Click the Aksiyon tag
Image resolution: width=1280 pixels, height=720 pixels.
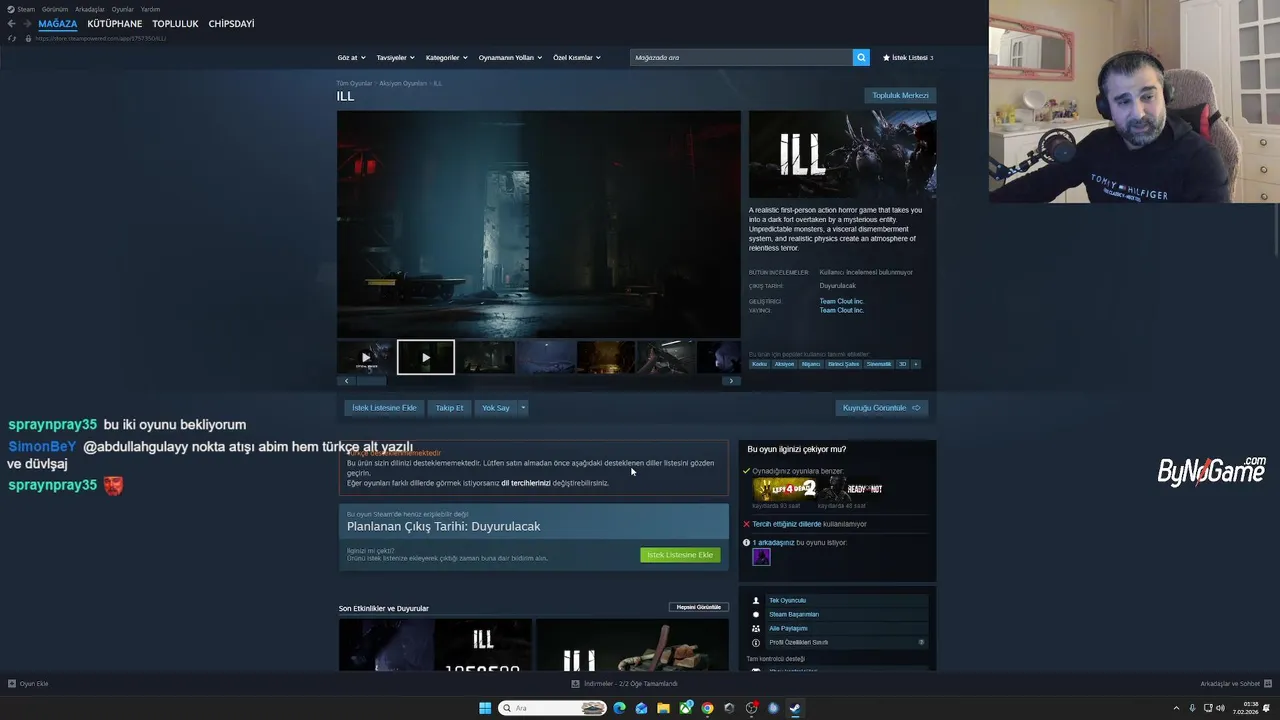point(784,364)
